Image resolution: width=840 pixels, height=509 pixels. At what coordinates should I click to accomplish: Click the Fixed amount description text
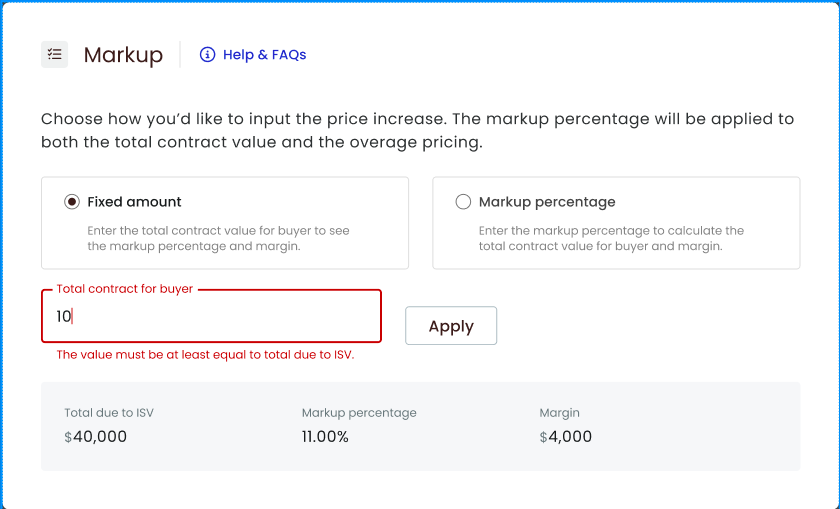[x=218, y=238]
